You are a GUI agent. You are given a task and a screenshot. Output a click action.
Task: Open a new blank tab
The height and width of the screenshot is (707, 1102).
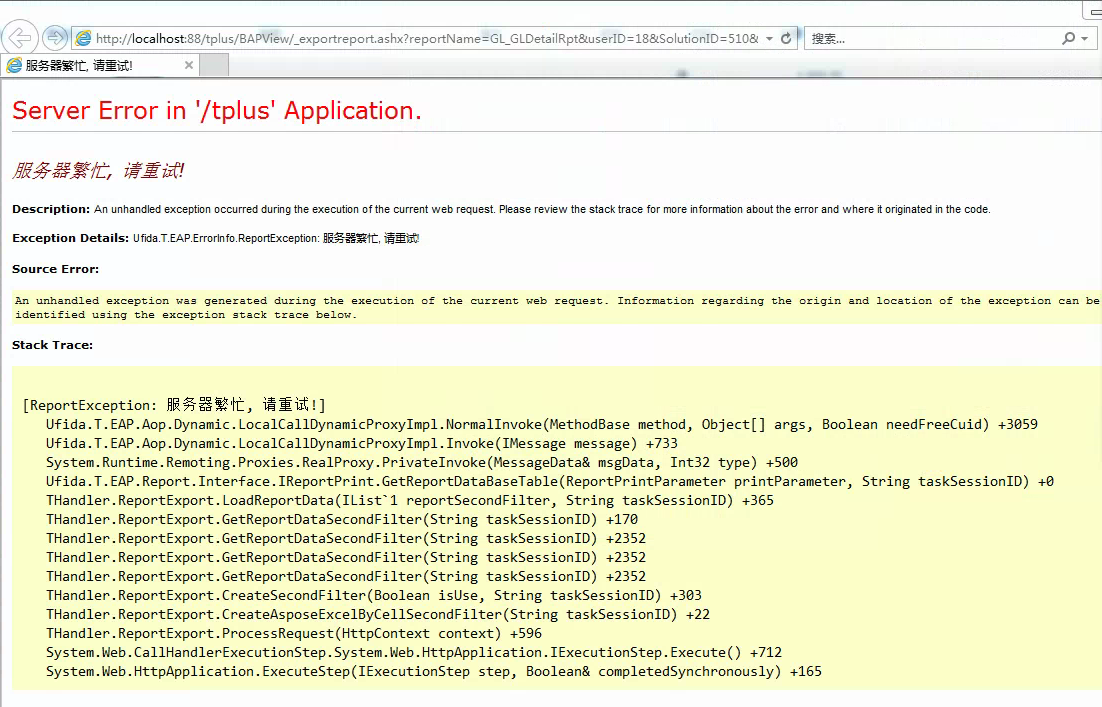tap(215, 65)
